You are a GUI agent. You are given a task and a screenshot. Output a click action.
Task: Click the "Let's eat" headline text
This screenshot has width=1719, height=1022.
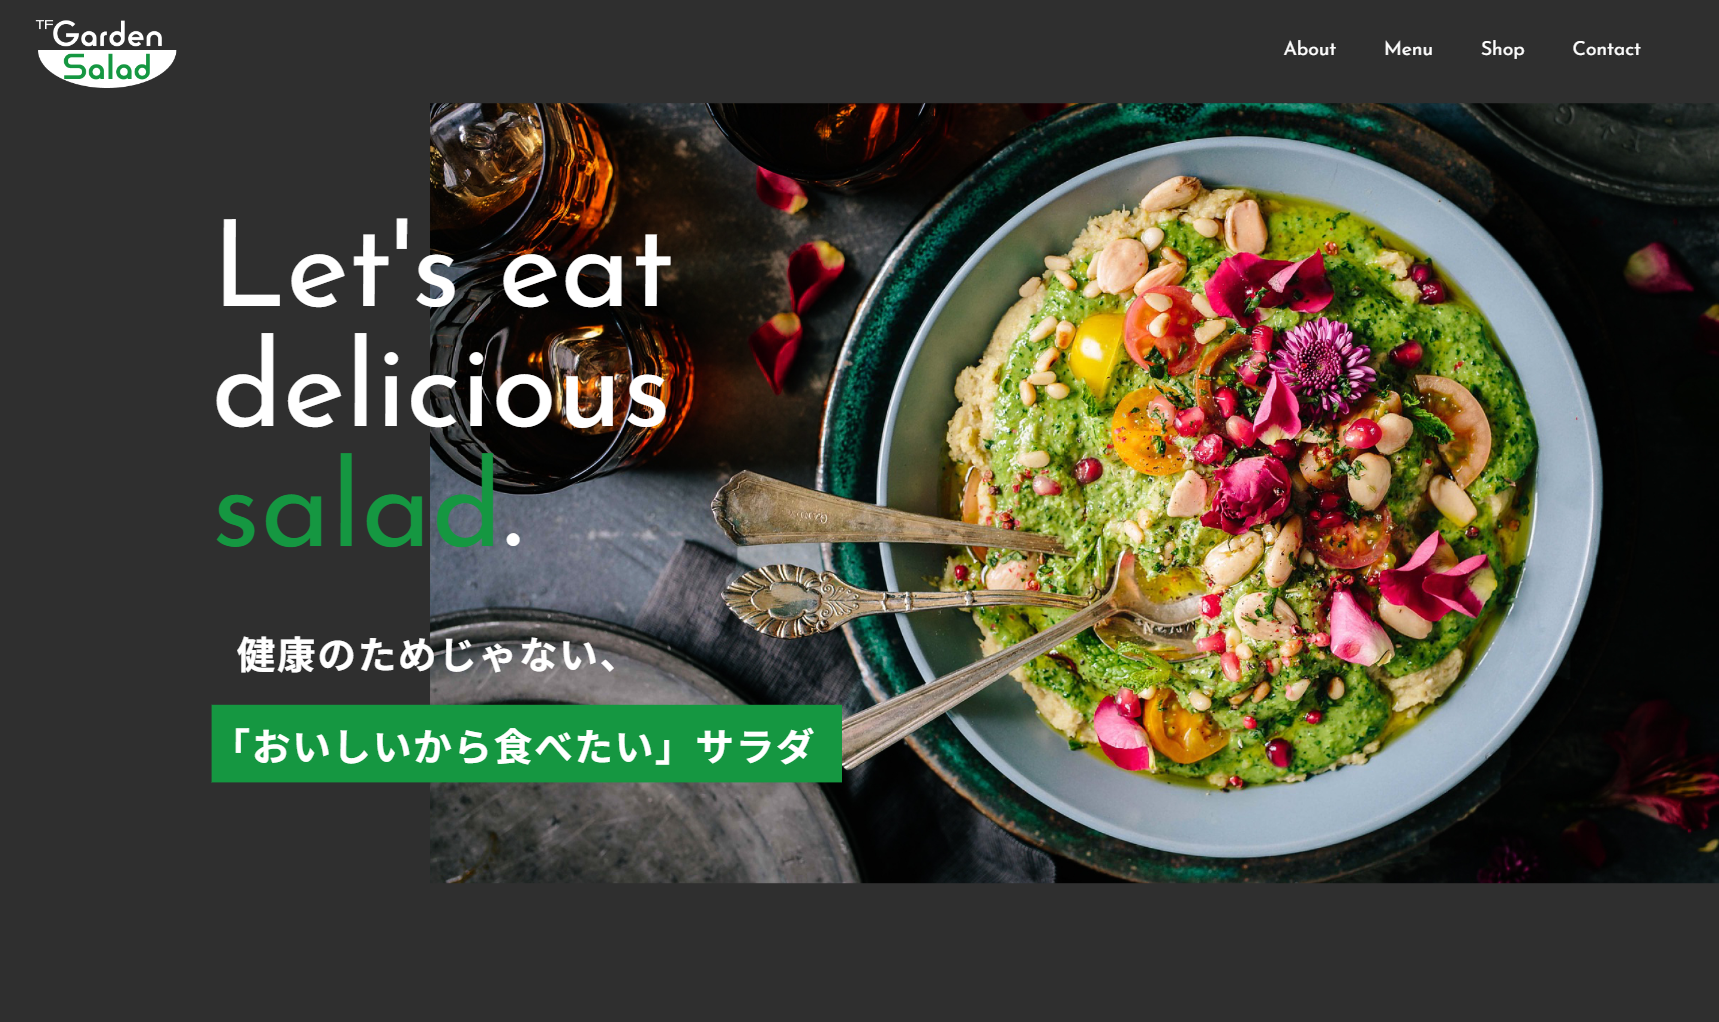tap(444, 265)
